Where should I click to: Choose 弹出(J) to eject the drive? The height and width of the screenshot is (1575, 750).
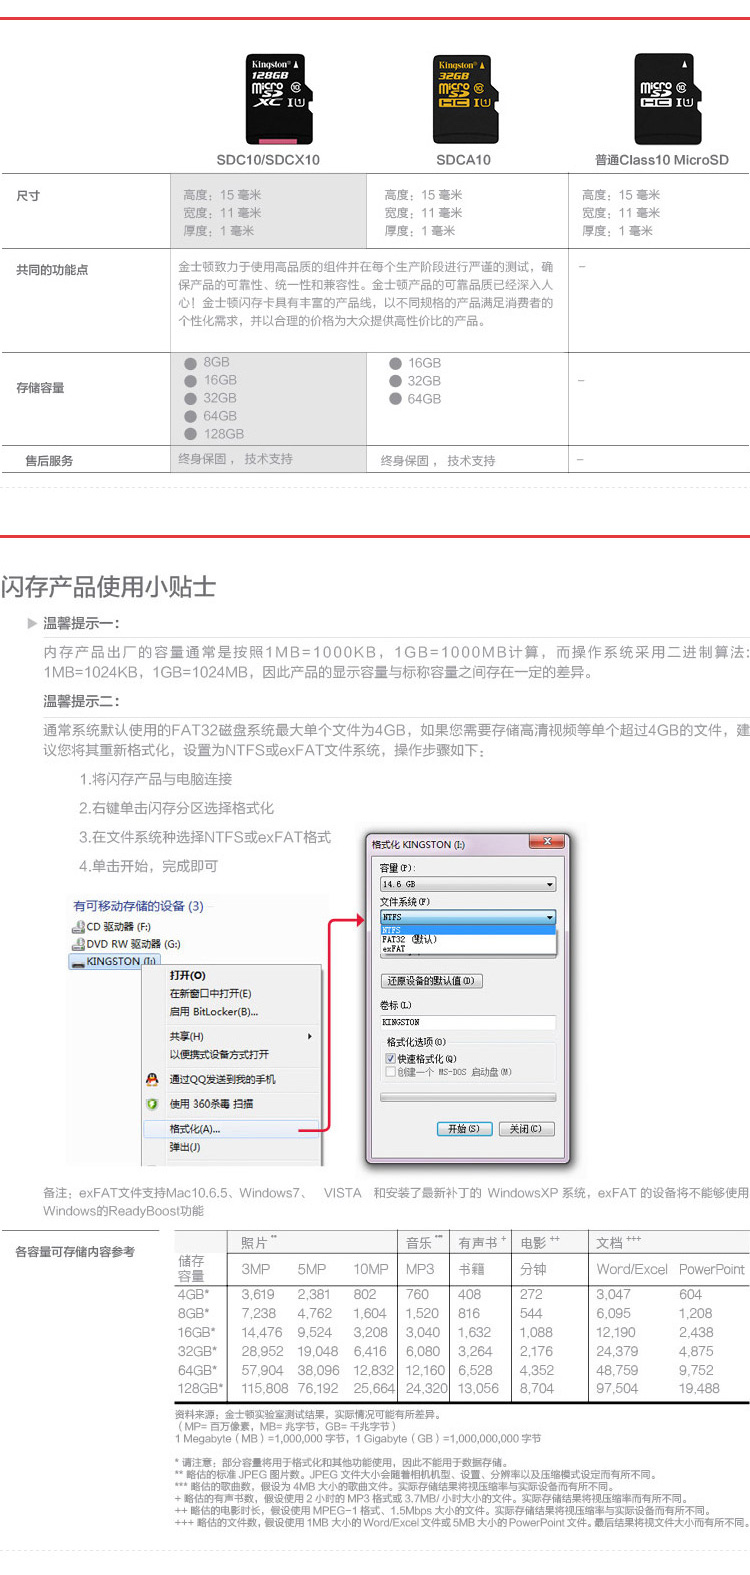point(185,1148)
